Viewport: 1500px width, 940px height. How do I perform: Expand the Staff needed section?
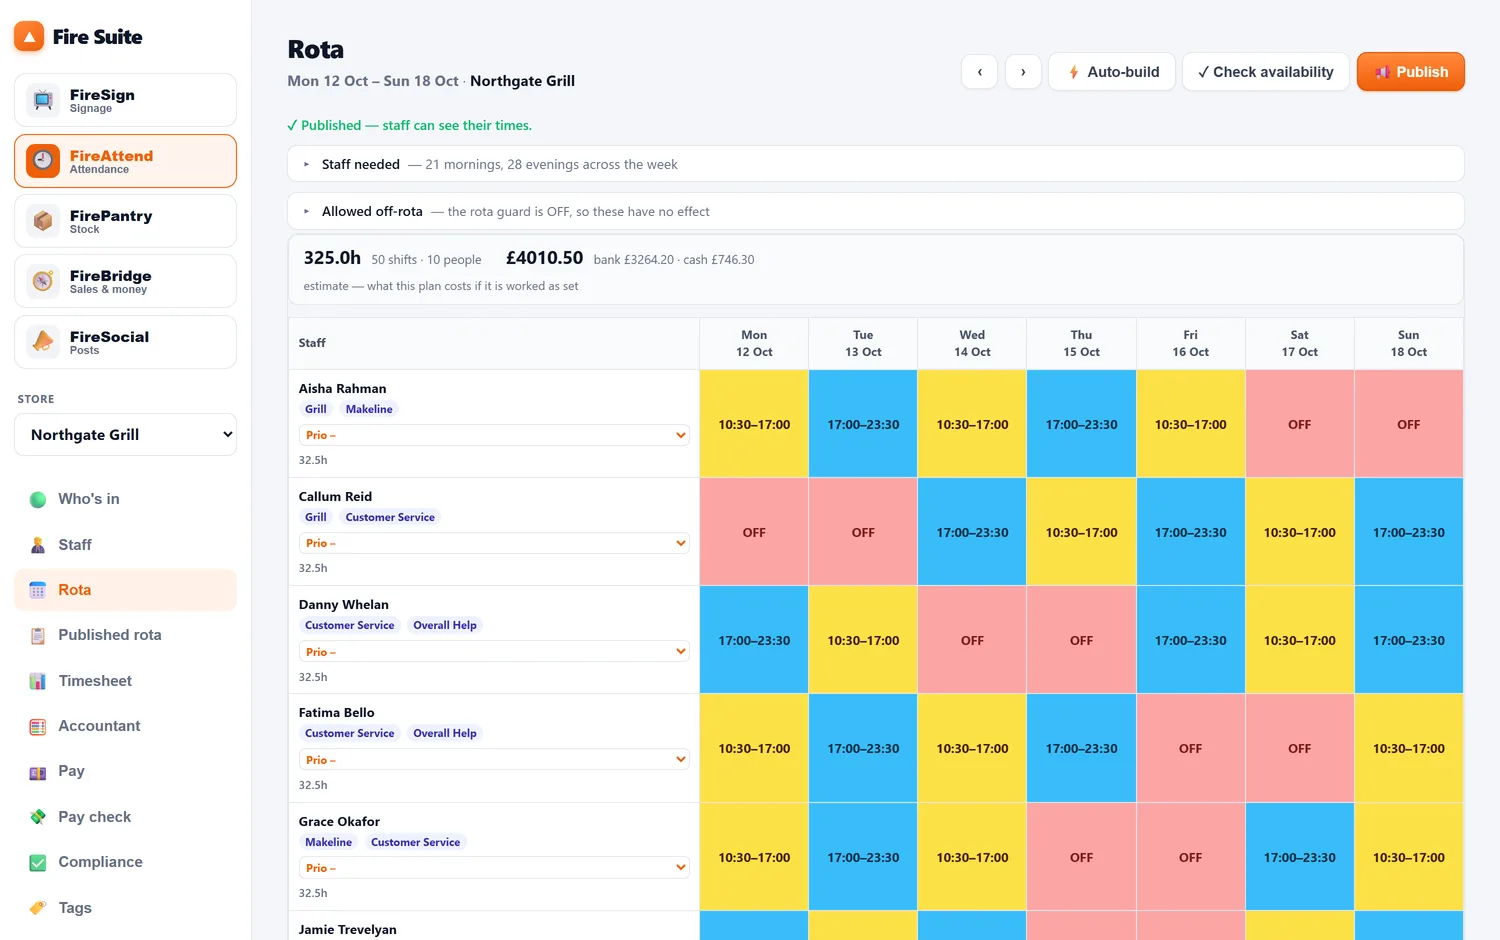coord(876,164)
